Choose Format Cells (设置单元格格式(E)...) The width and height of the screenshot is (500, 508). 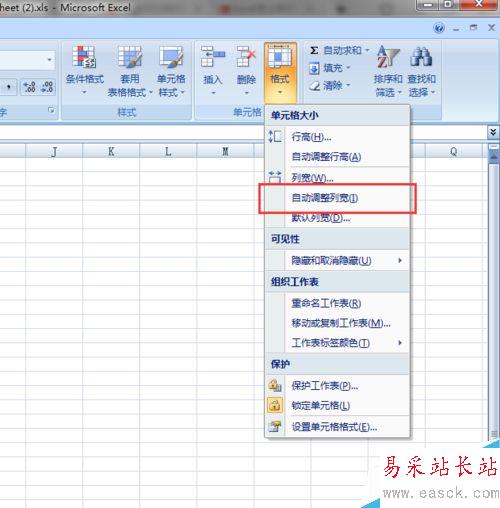pyautogui.click(x=337, y=427)
